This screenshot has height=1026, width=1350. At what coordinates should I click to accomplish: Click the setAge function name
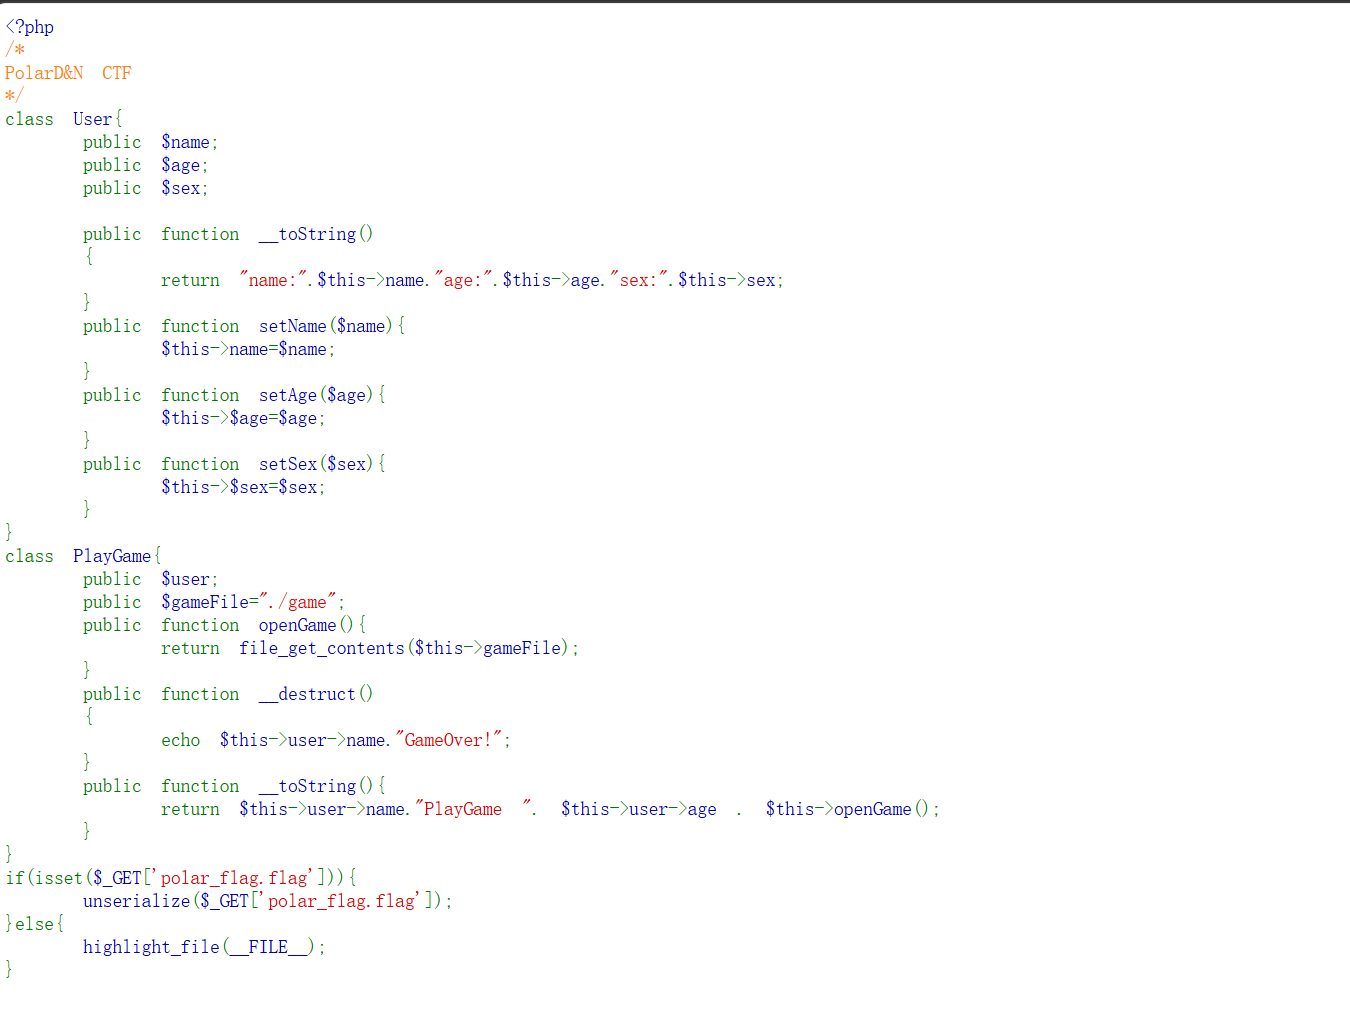(288, 395)
